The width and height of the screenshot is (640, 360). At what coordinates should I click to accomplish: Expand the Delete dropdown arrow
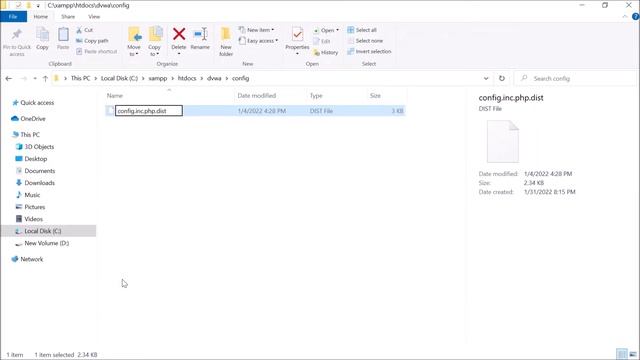179,53
